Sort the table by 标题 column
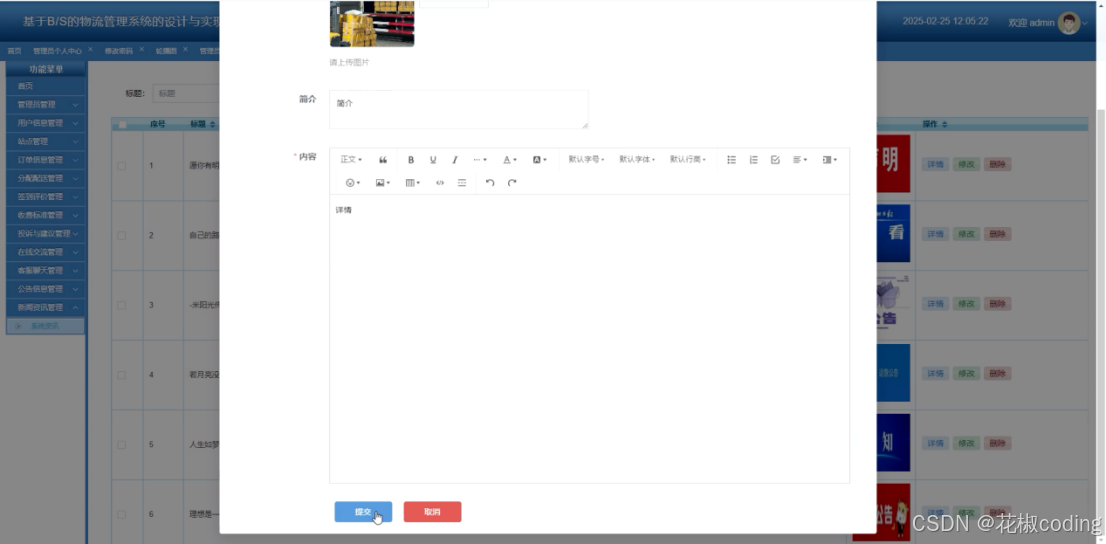1106x544 pixels. coord(212,124)
